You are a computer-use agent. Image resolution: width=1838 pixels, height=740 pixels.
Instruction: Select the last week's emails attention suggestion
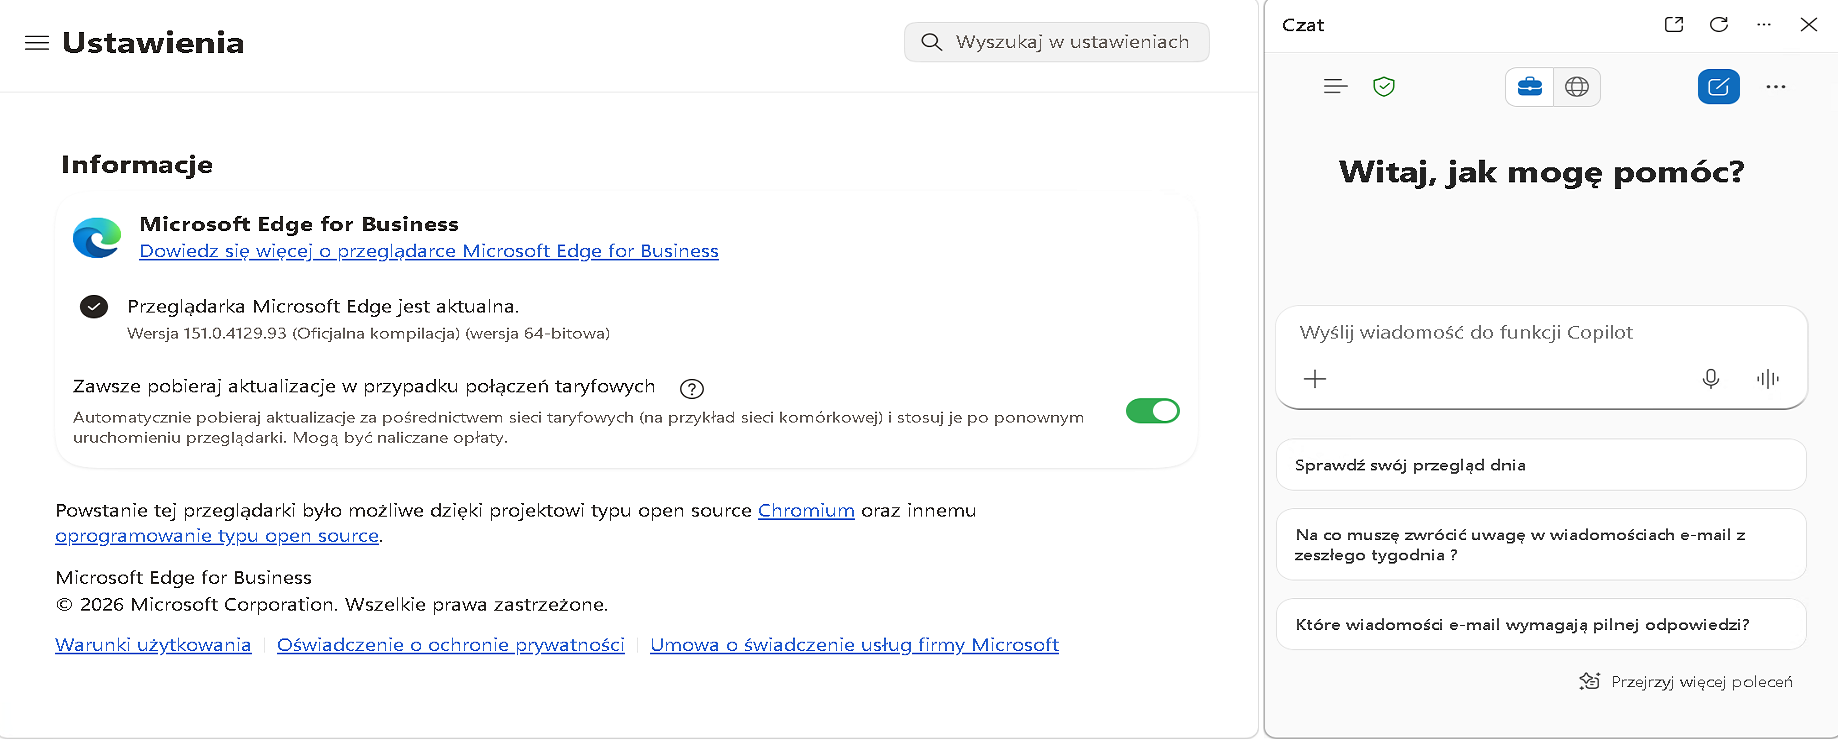point(1541,545)
